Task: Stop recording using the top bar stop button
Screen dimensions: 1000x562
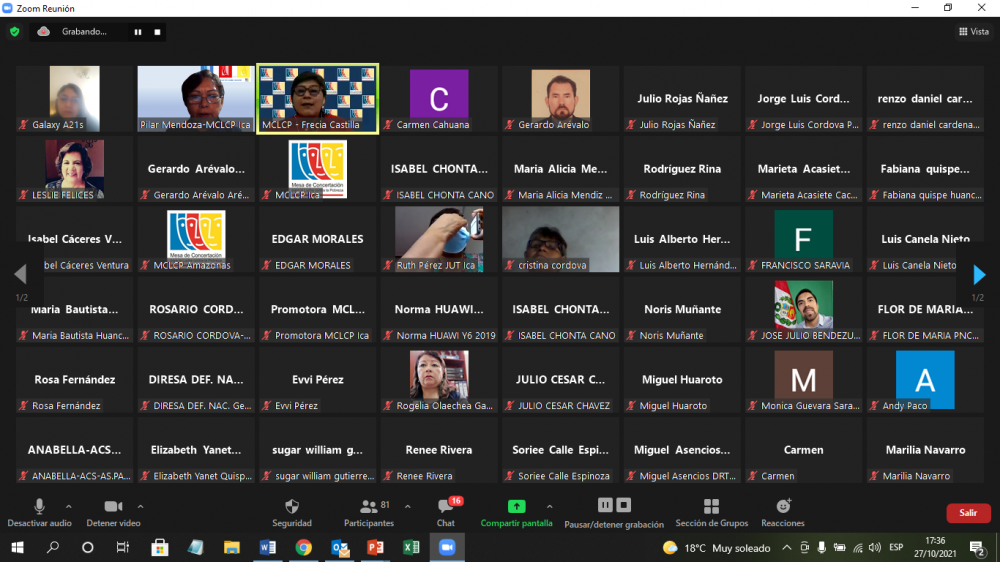Action: click(158, 32)
